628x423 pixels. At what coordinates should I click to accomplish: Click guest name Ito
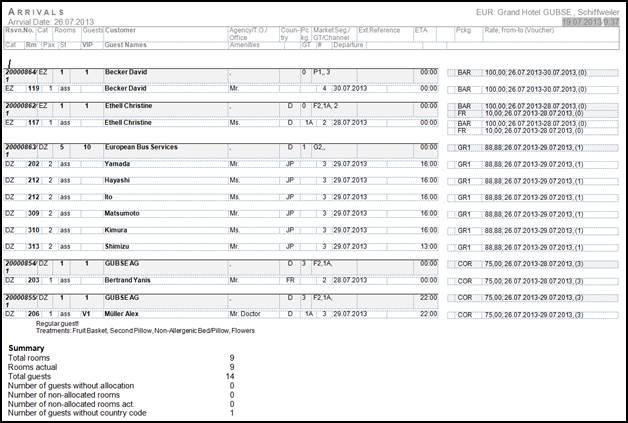point(108,197)
